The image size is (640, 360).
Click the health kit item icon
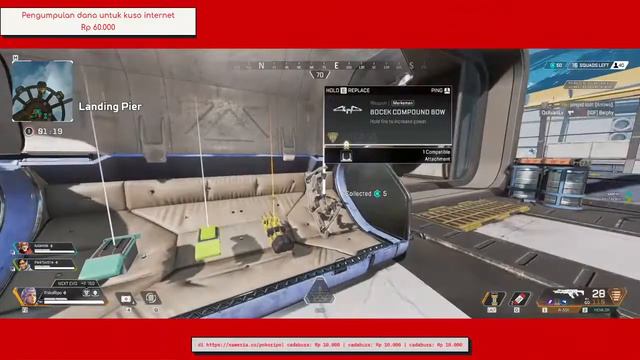[127, 299]
